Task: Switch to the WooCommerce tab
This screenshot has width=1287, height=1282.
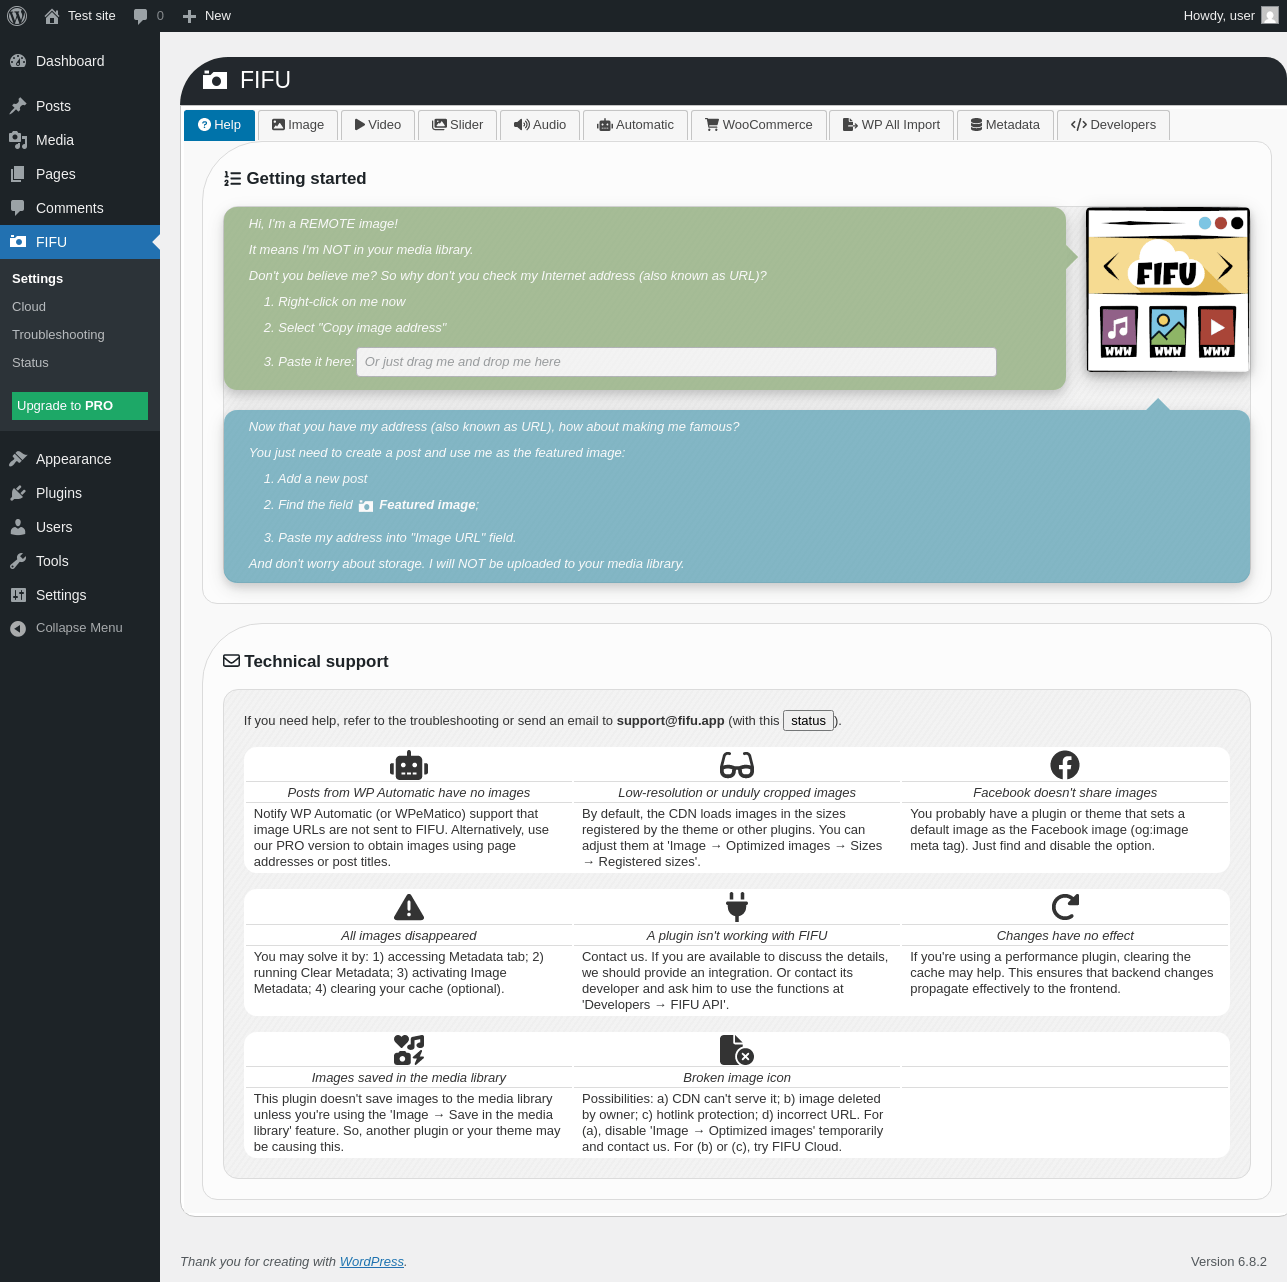Action: (x=759, y=125)
